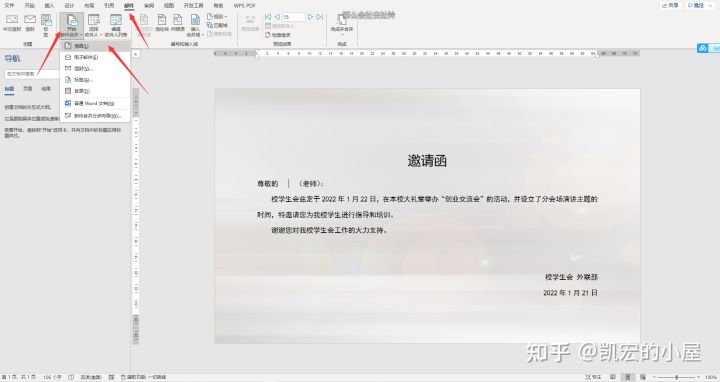Click the language indicator in status bar

tap(91, 377)
